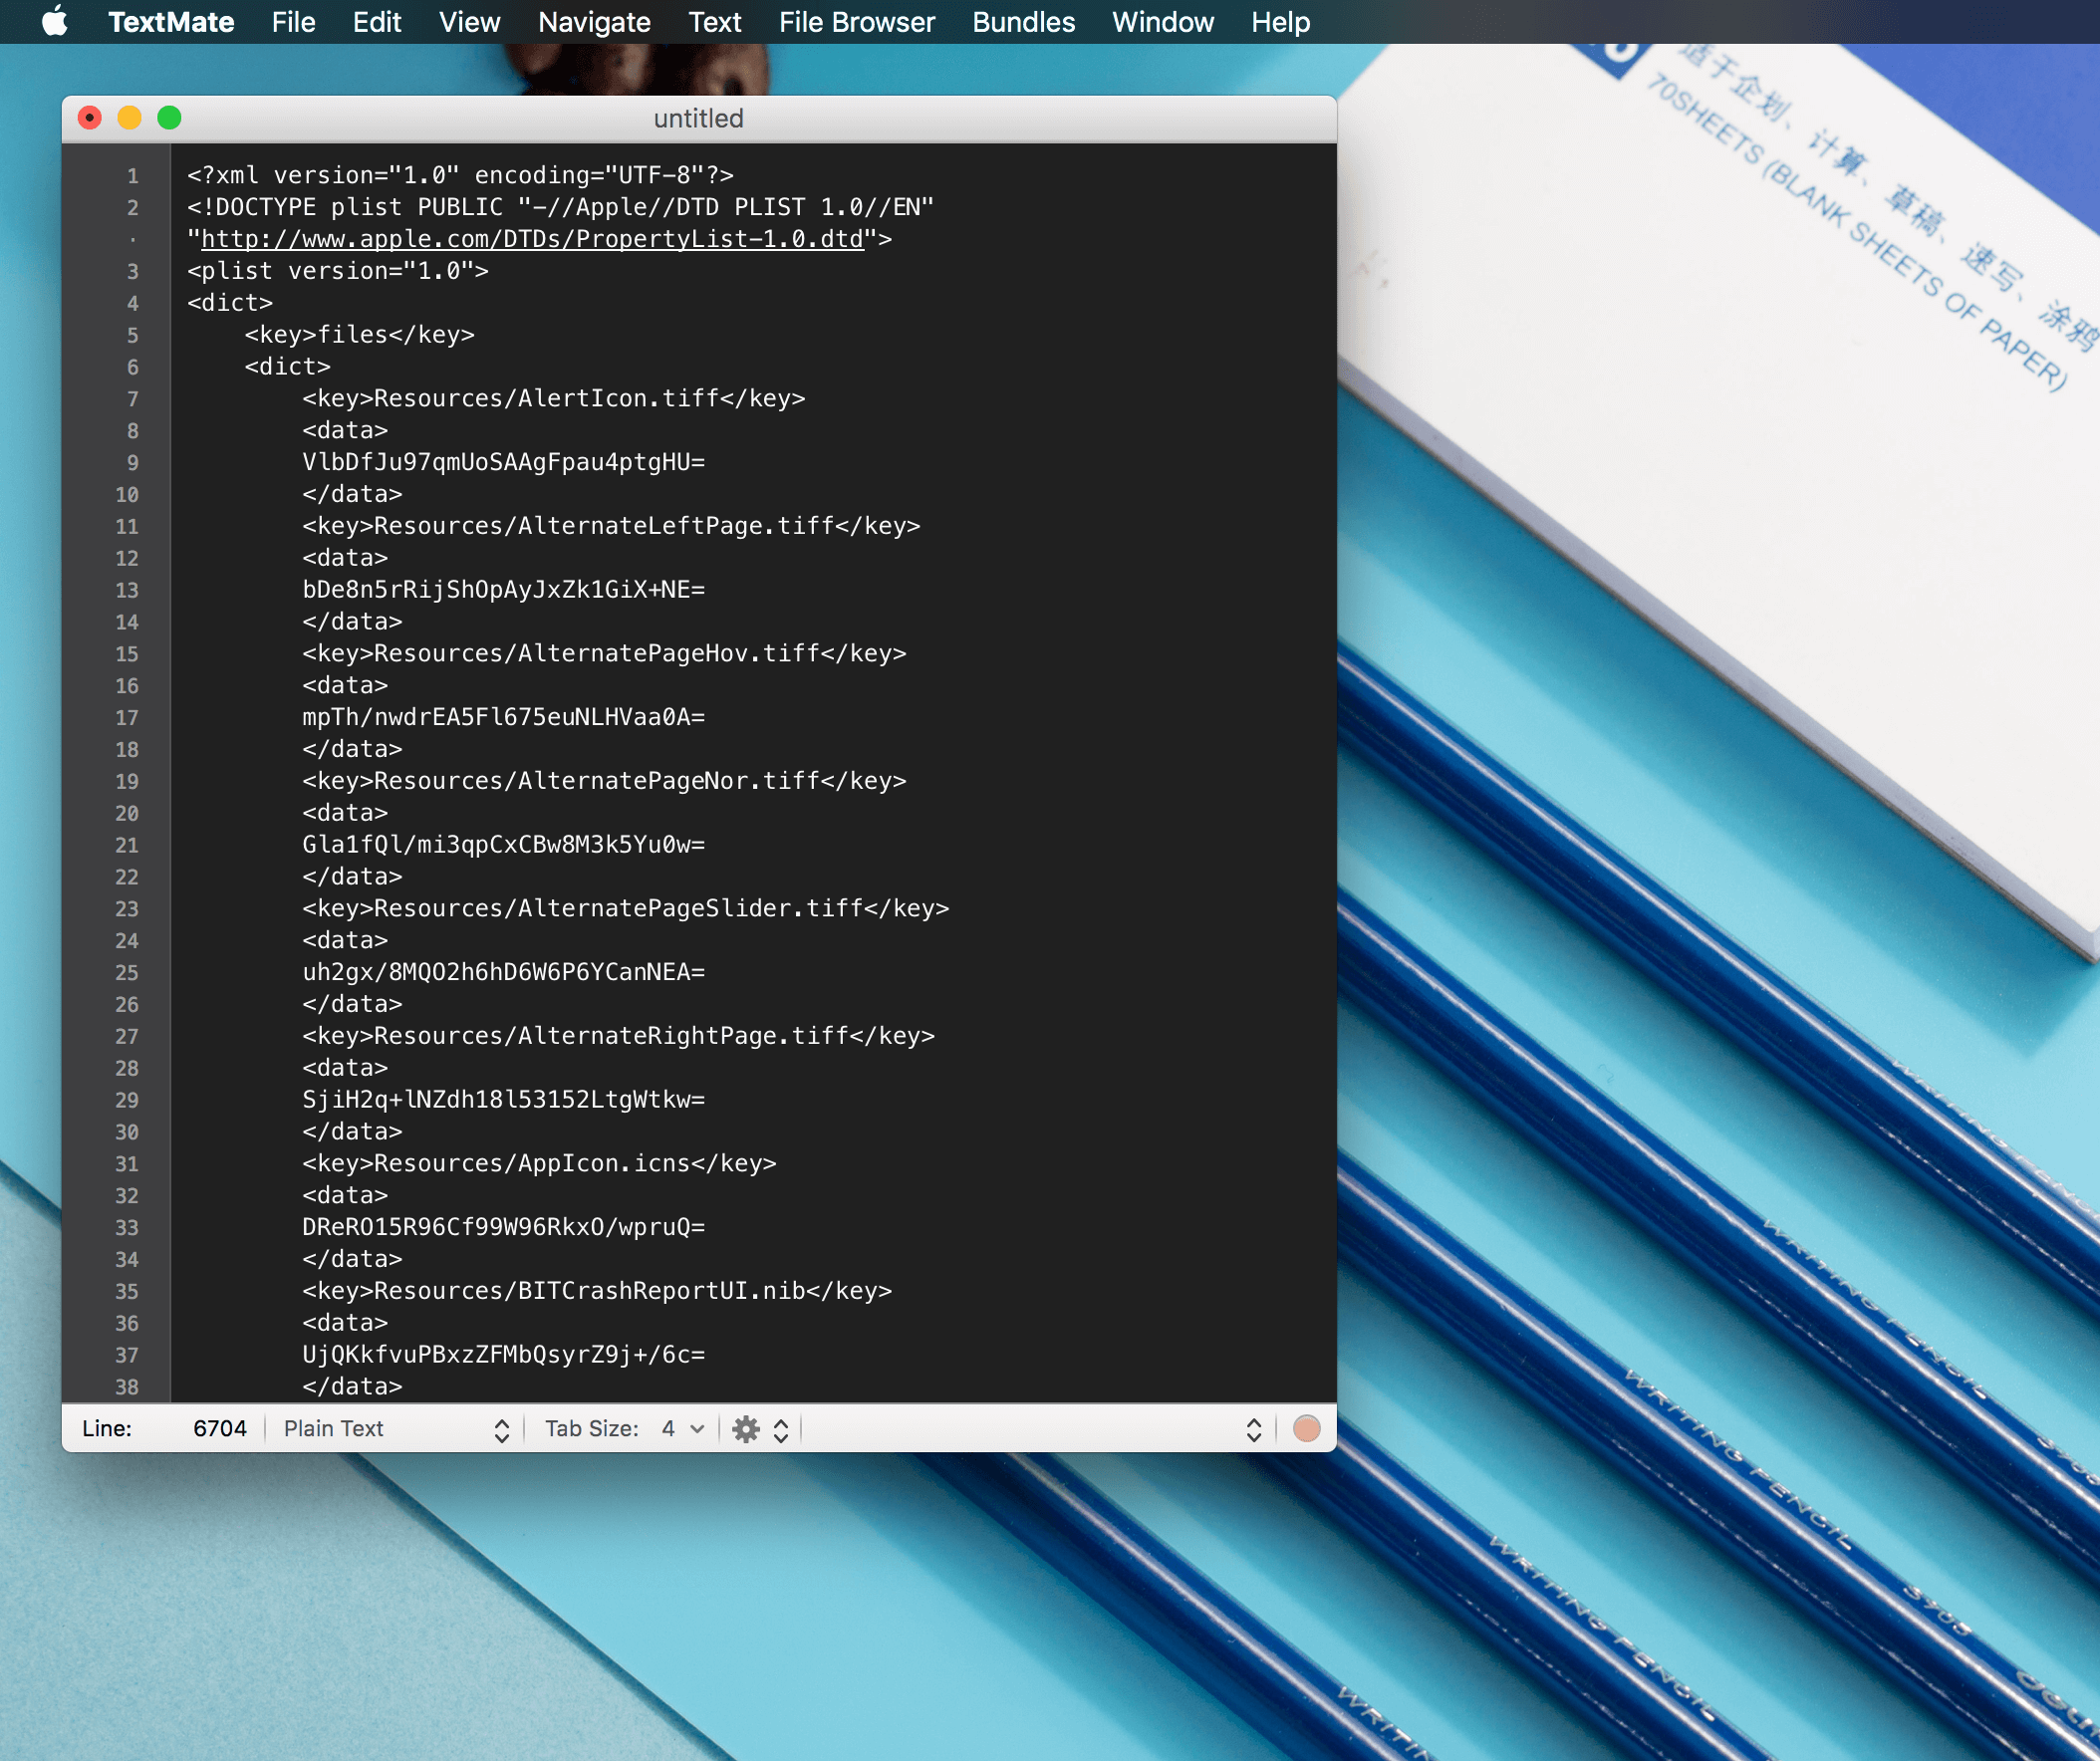Viewport: 2100px width, 1761px height.
Task: Click the DOCTYPE plist PUBLIC line
Action: click(560, 207)
